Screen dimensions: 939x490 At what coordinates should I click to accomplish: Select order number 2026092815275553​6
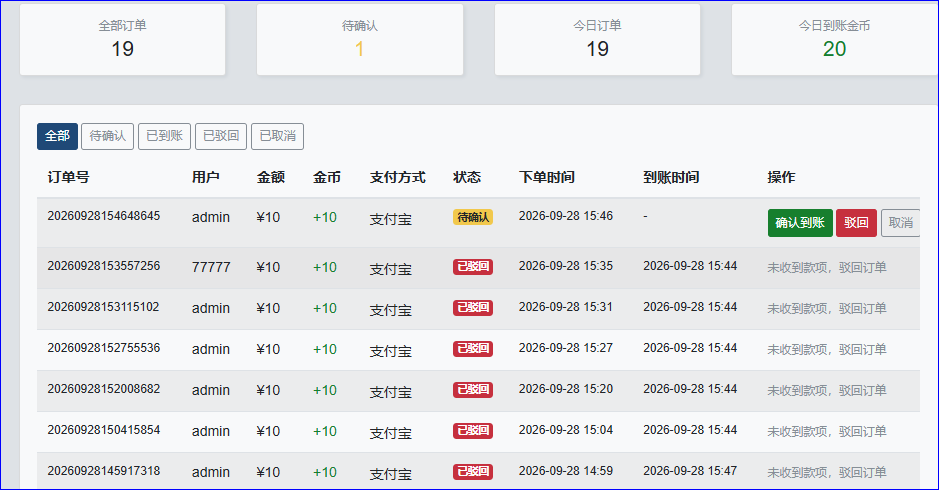click(104, 347)
